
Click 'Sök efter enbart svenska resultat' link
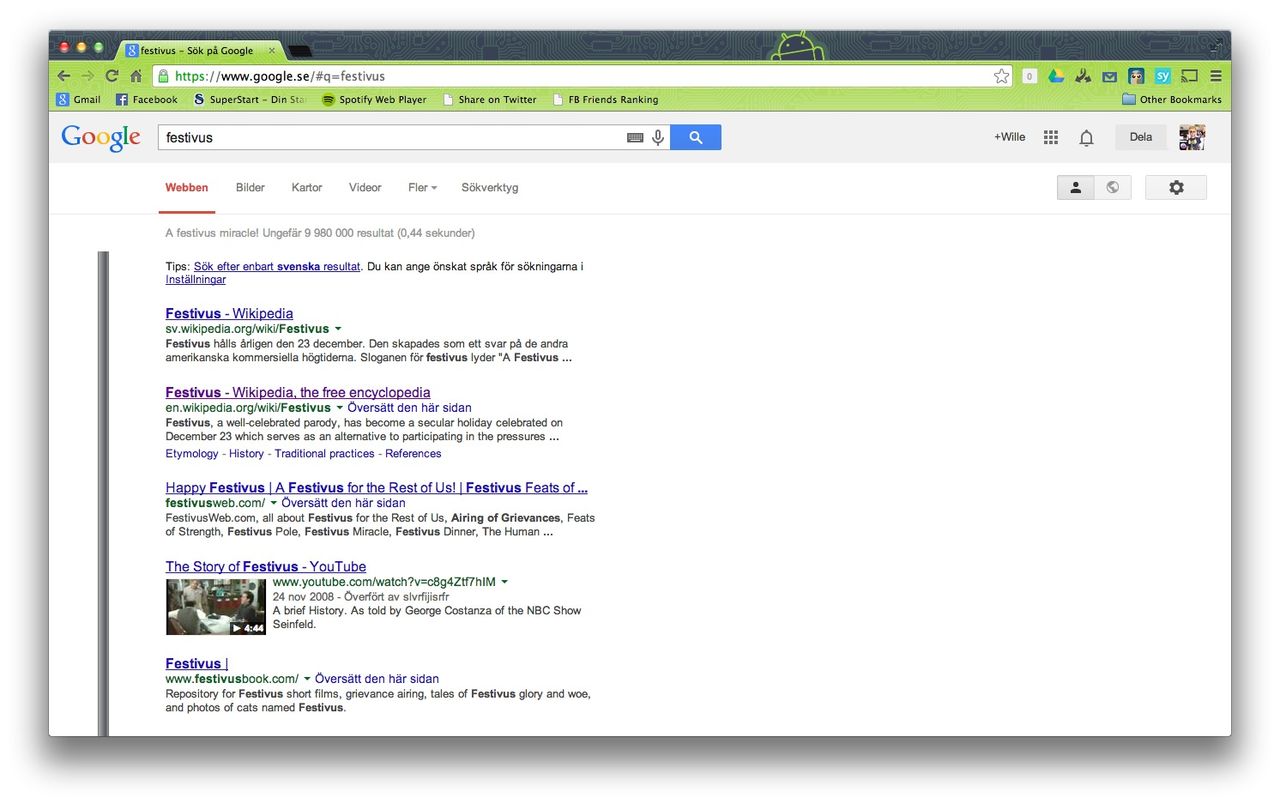[x=277, y=267]
